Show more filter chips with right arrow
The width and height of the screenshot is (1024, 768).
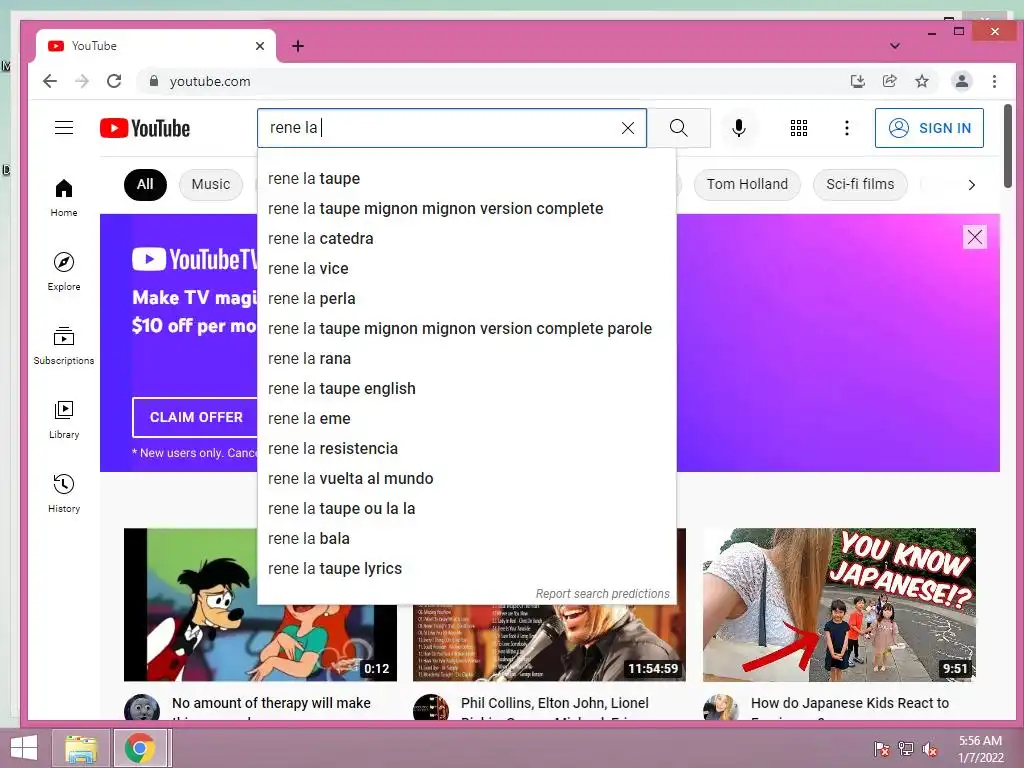pos(971,185)
